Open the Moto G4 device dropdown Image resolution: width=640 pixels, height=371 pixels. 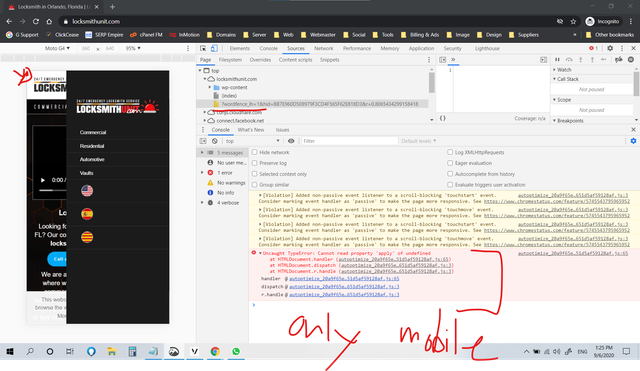(57, 48)
